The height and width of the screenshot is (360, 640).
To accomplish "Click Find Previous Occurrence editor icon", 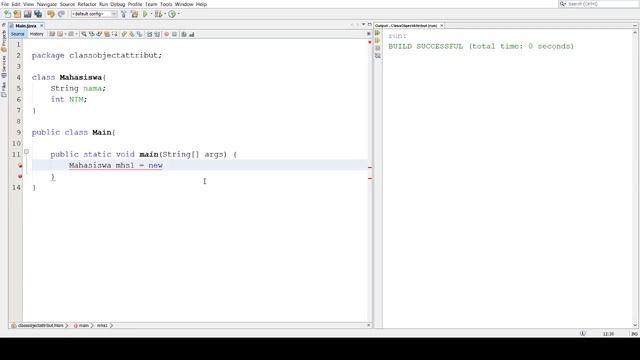I will coord(91,34).
